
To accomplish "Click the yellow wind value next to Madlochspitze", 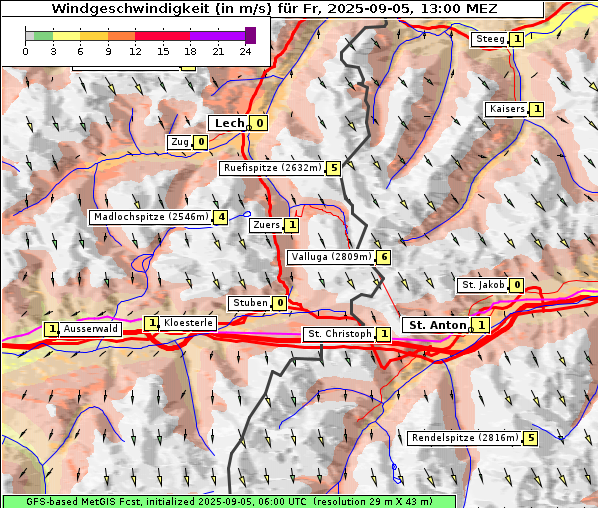I will [221, 217].
